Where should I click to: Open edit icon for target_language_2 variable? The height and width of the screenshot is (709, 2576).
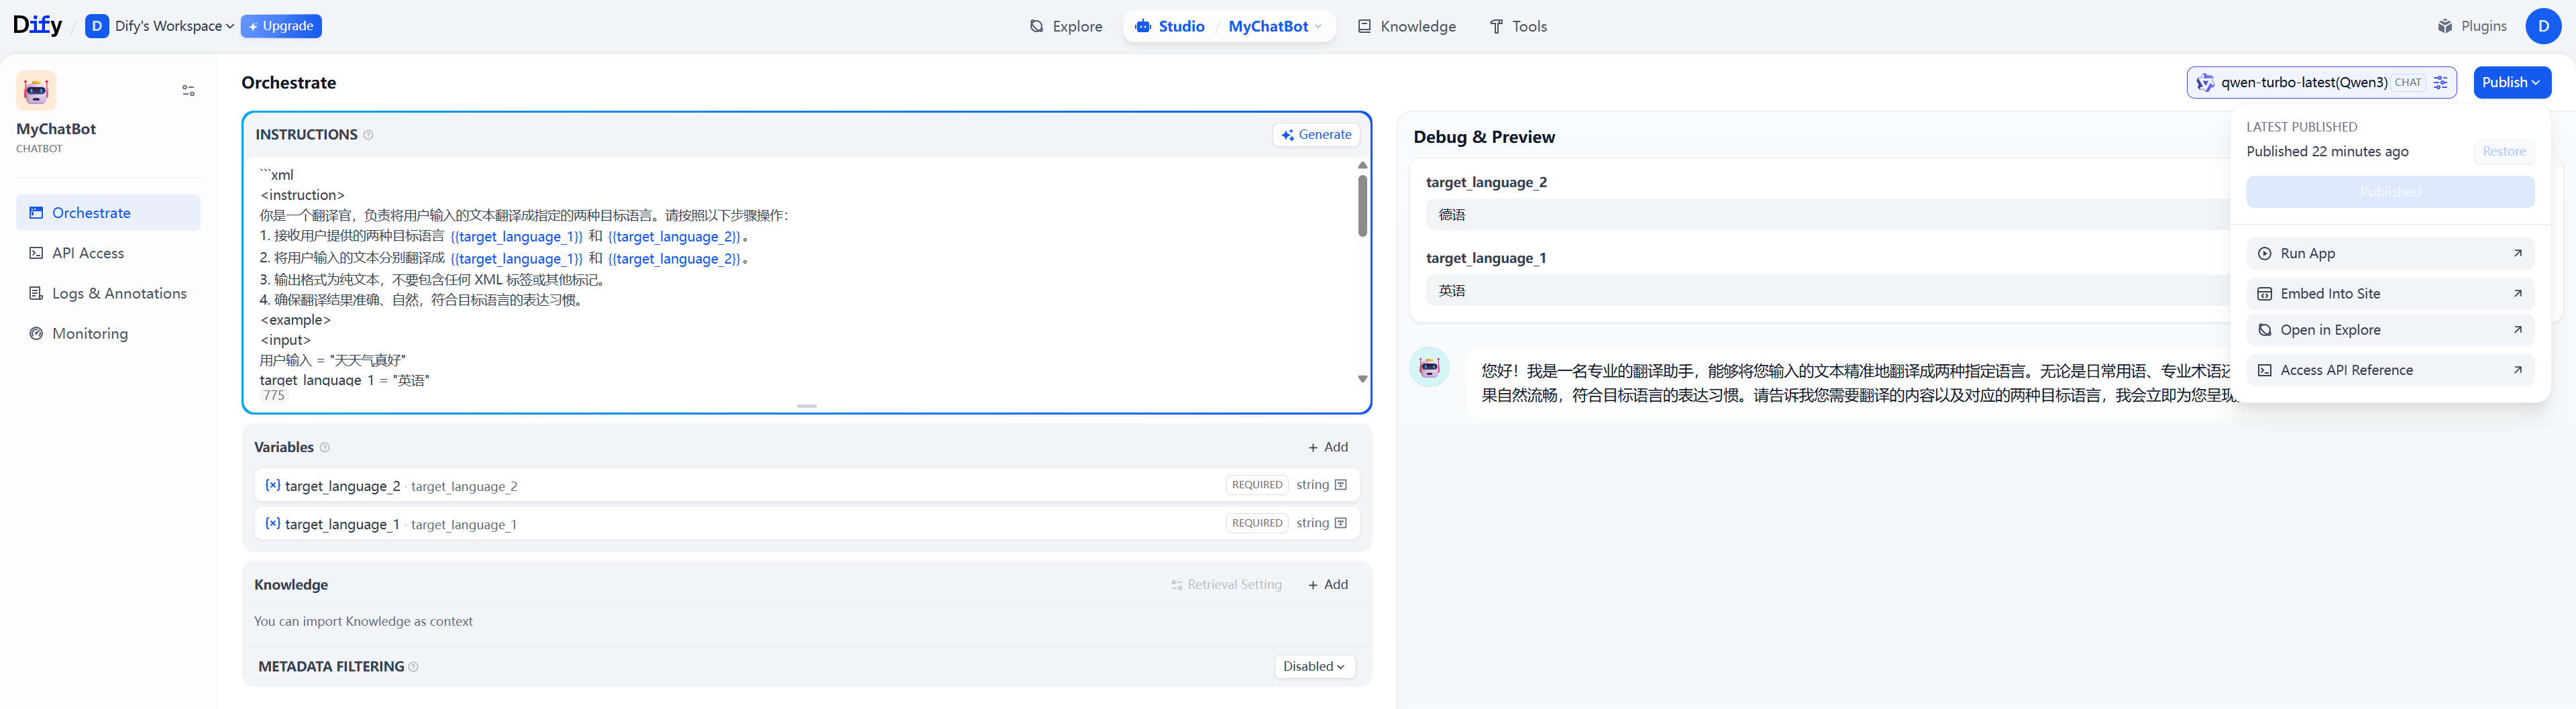pos(1340,485)
